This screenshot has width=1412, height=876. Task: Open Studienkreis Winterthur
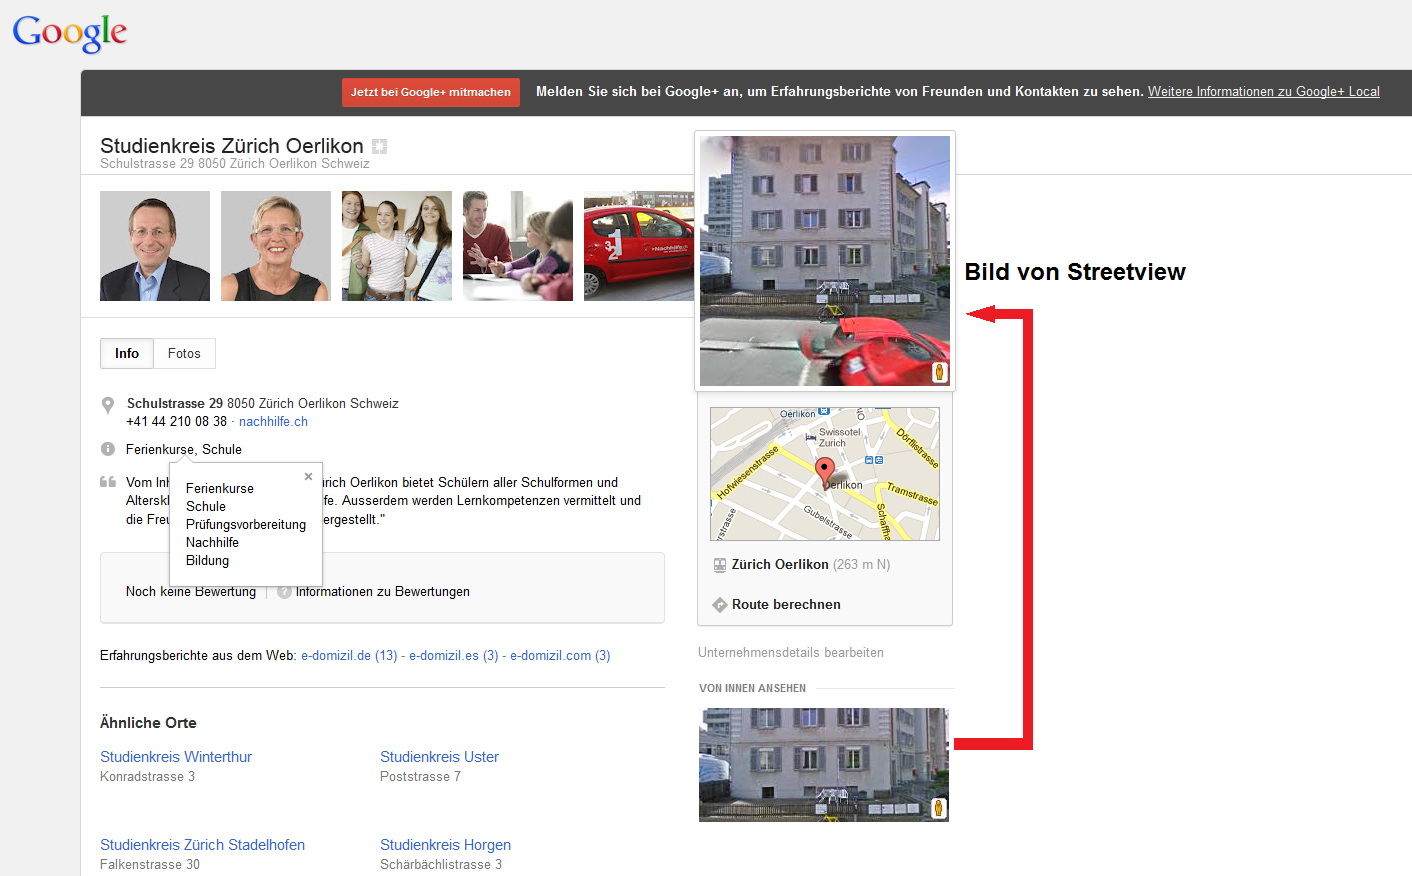176,757
